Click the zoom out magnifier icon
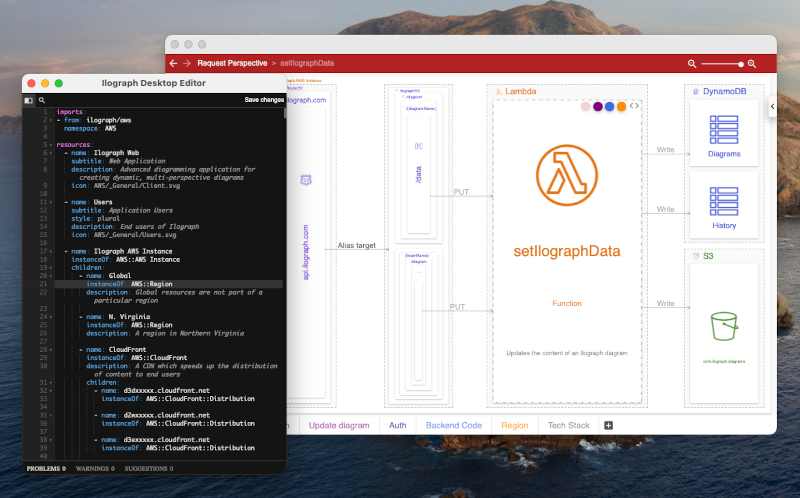Viewport: 800px width, 498px height. point(692,63)
